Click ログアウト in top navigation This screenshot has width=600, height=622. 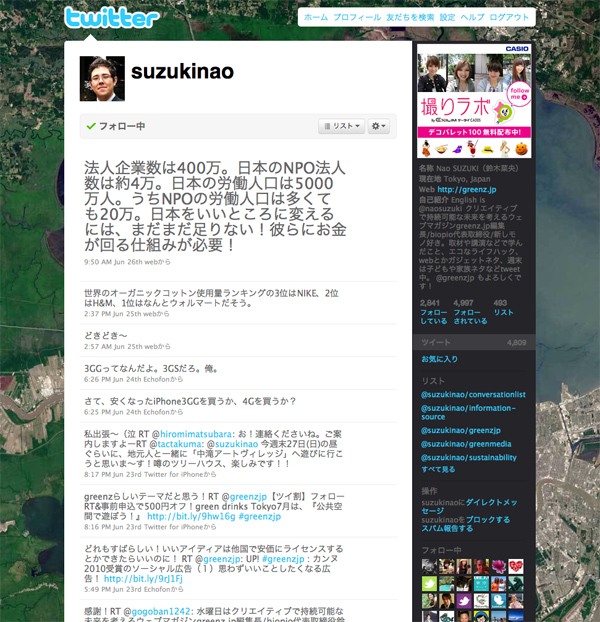click(509, 17)
